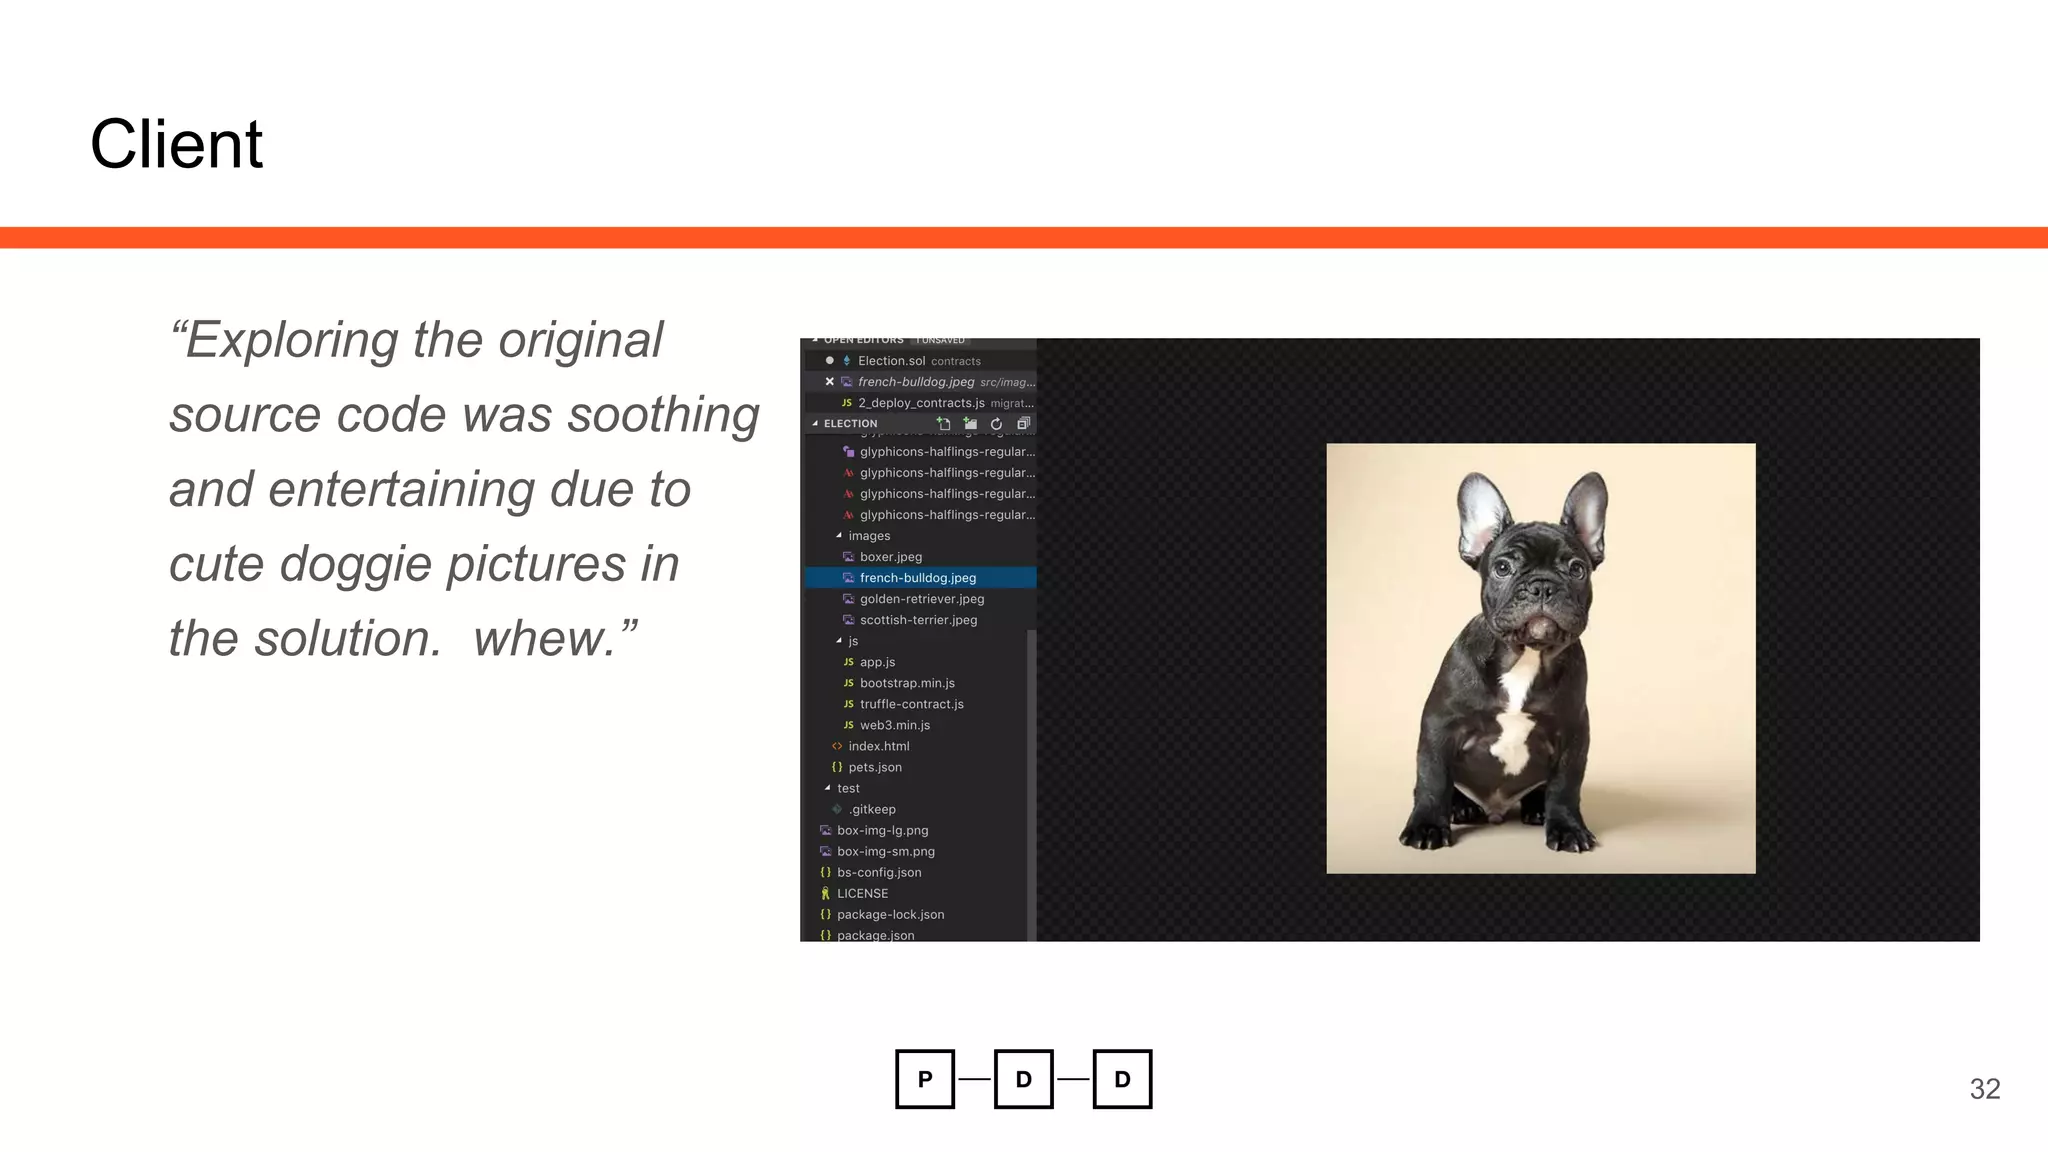2048x1152 pixels.
Task: Open package-lock.json in the file tree
Action: [916, 914]
